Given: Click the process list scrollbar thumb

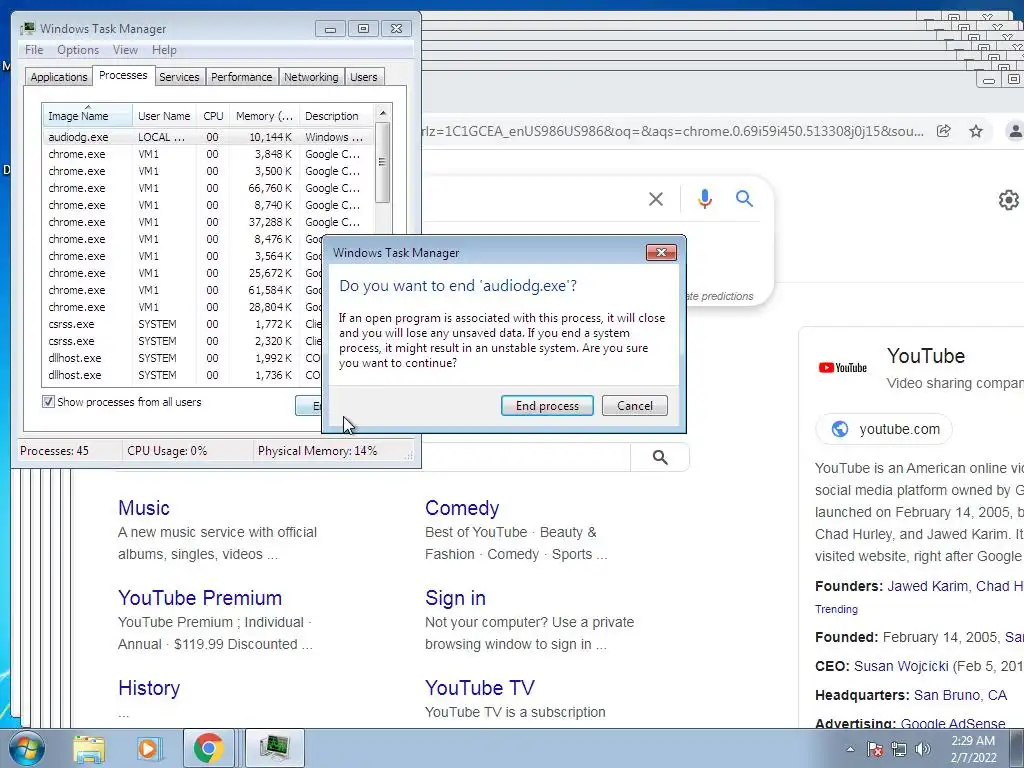Looking at the screenshot, I should click(383, 163).
